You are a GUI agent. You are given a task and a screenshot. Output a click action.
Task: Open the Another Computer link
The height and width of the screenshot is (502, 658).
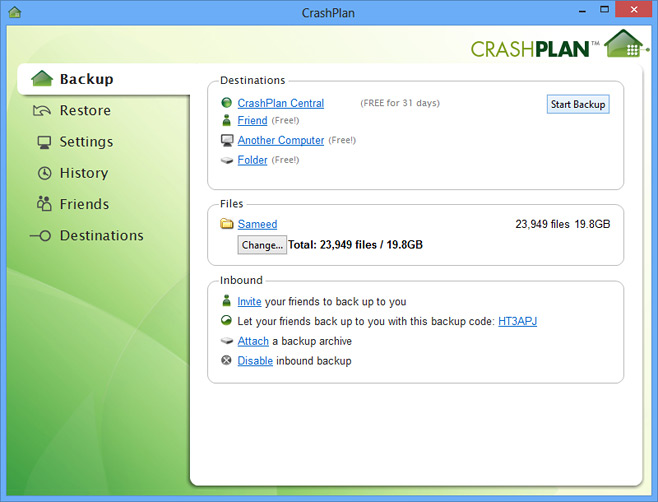pyautogui.click(x=281, y=140)
